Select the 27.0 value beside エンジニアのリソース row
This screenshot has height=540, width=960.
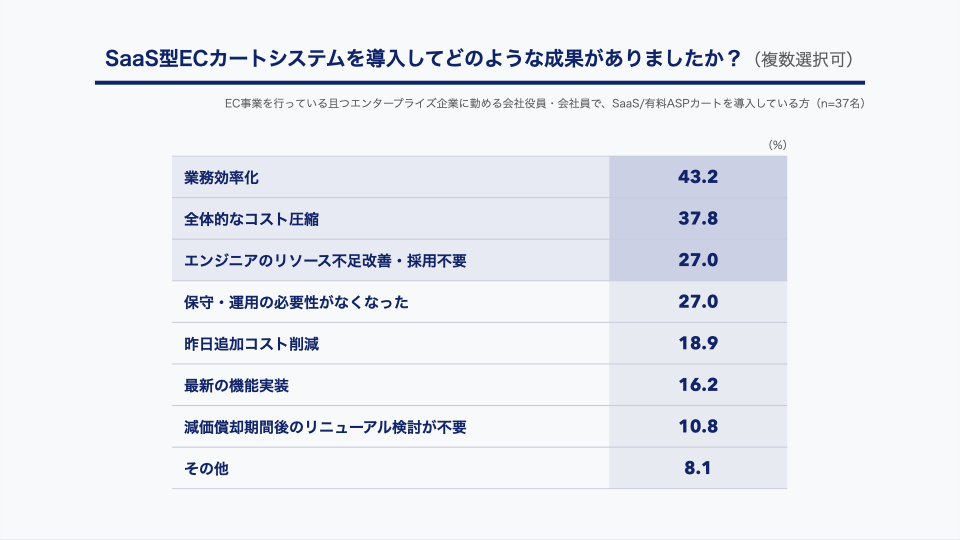click(x=698, y=260)
